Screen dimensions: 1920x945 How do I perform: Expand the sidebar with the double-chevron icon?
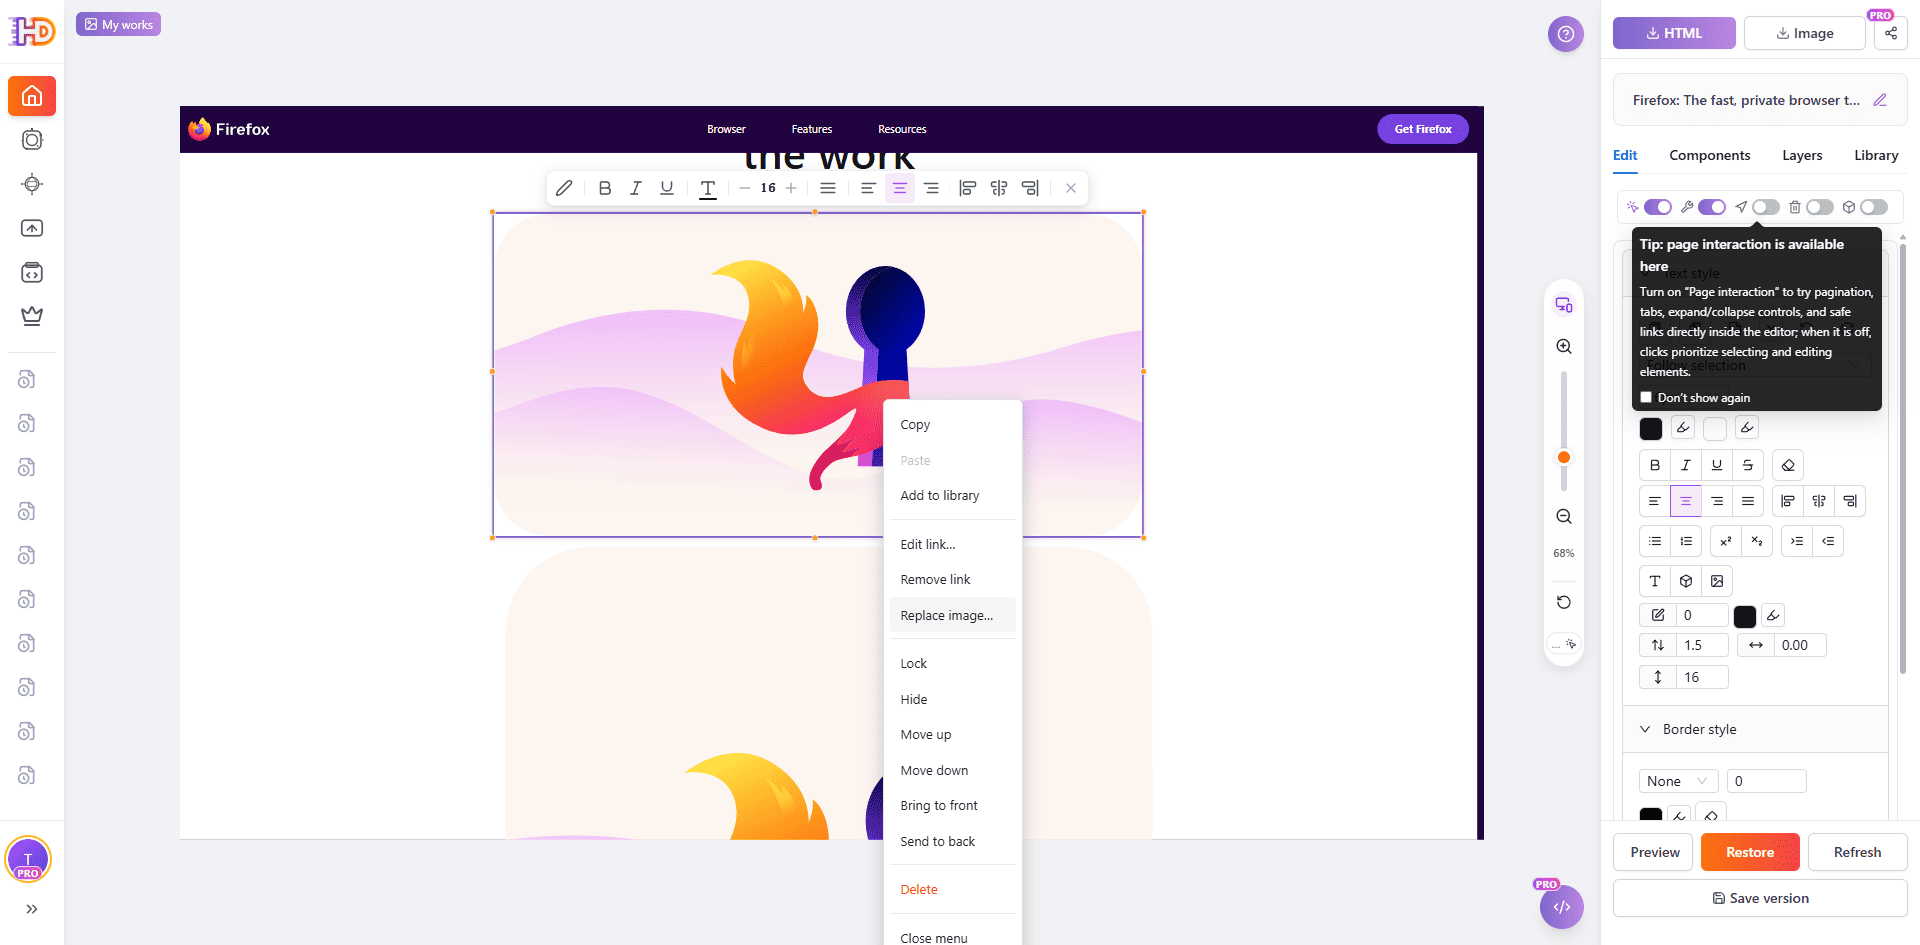[x=32, y=909]
